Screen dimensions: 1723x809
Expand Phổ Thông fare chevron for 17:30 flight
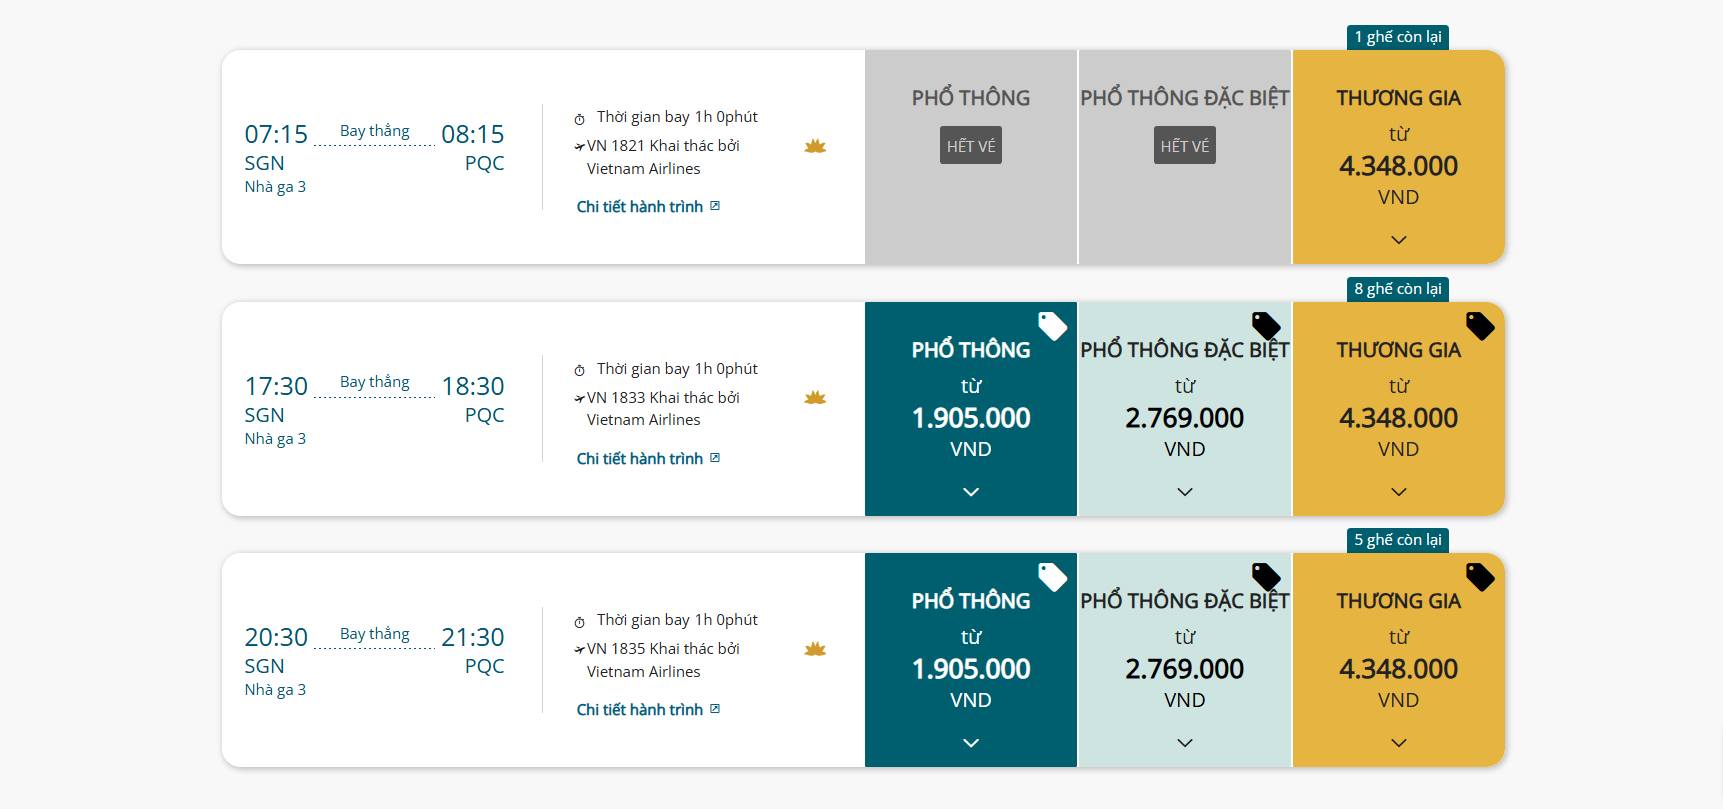pos(971,492)
